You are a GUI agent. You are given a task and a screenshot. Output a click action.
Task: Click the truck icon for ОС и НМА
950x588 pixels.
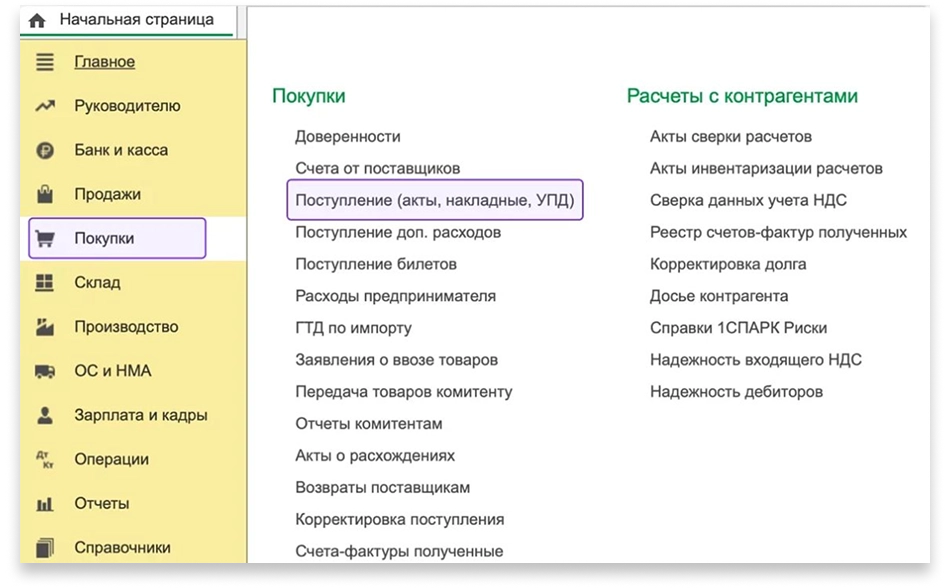45,371
